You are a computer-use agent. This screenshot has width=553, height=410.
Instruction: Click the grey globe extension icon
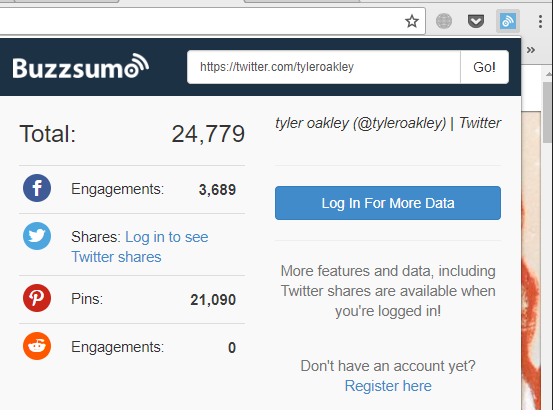(x=444, y=21)
